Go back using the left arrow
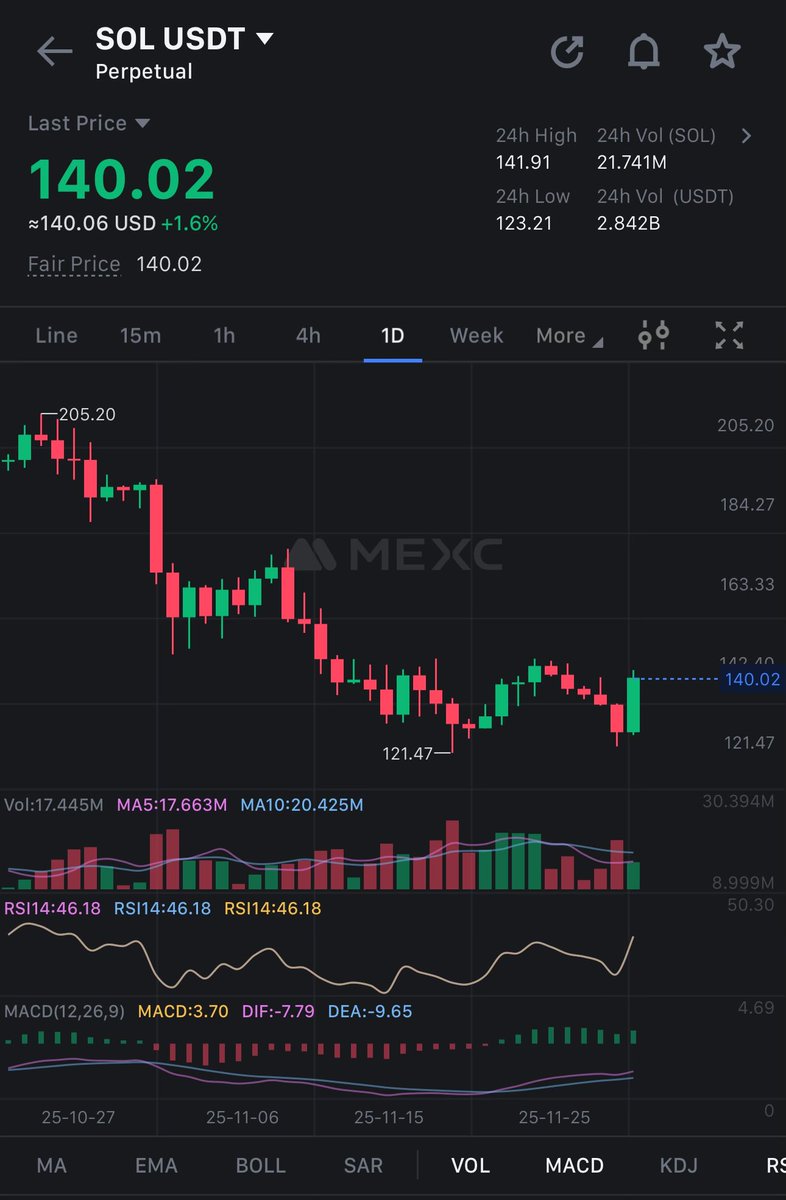Viewport: 786px width, 1200px height. point(55,52)
